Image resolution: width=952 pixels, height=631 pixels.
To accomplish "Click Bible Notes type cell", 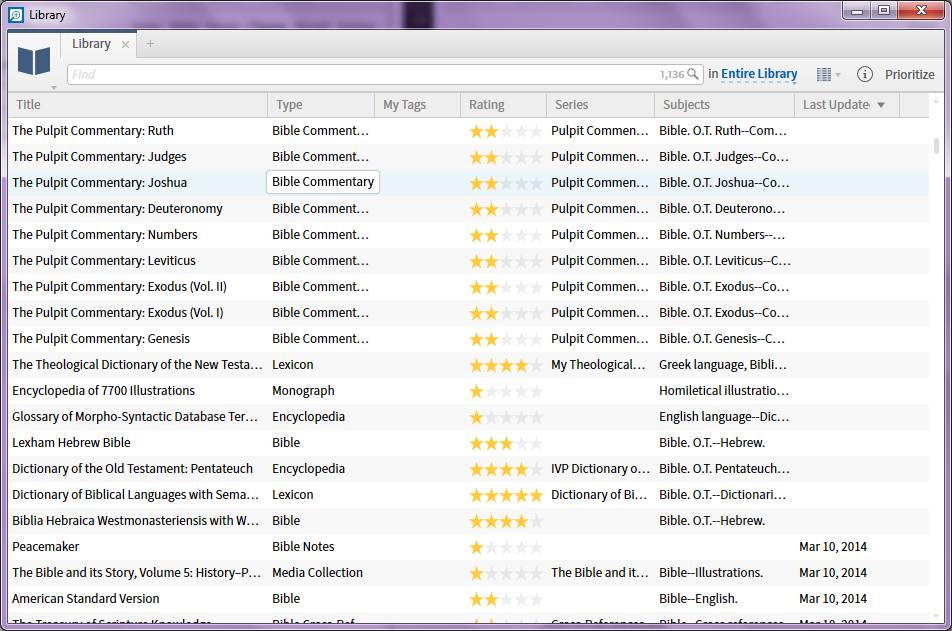I will (303, 547).
